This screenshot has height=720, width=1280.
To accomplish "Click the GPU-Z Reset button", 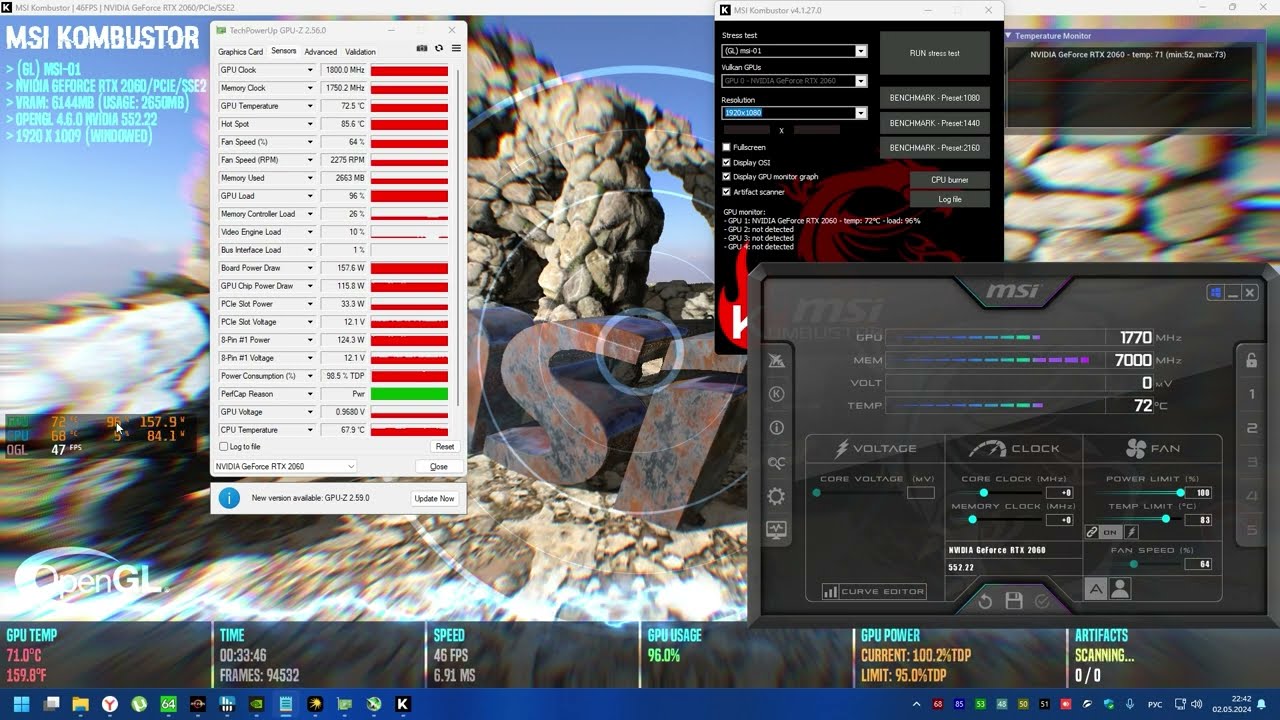I will tap(445, 447).
